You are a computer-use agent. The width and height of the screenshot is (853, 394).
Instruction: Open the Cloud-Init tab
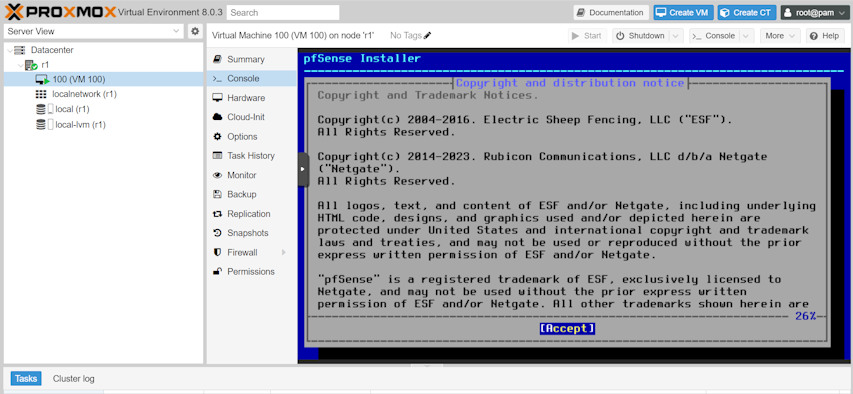click(x=251, y=117)
